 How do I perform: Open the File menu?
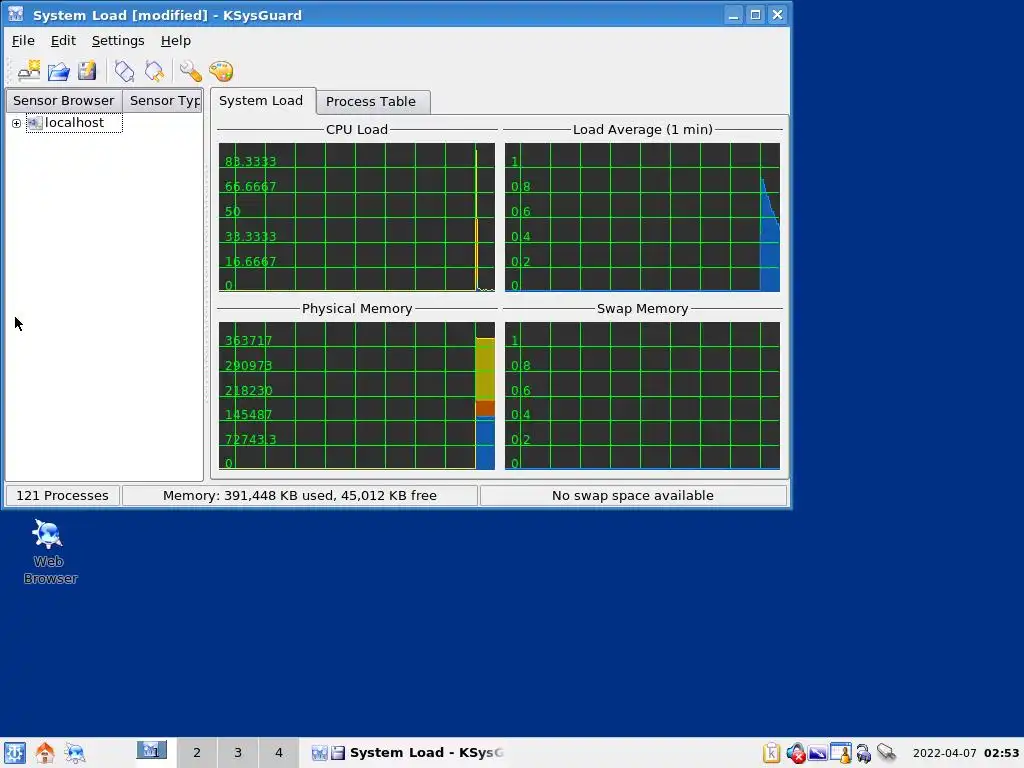(24, 40)
